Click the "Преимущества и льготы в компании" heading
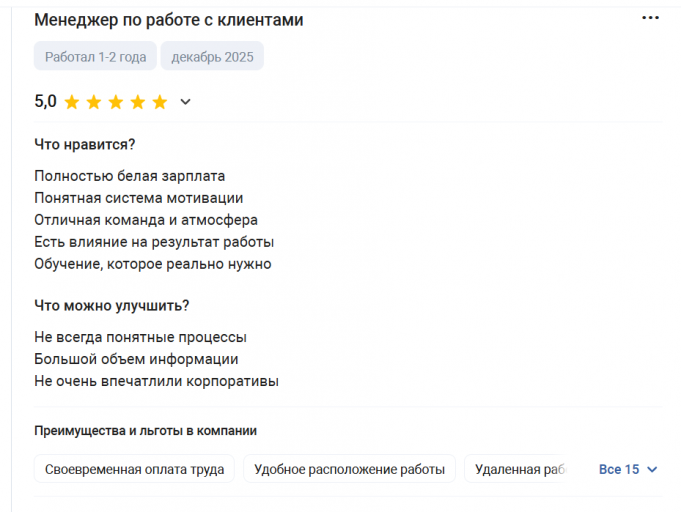This screenshot has width=681, height=512. coord(145,431)
